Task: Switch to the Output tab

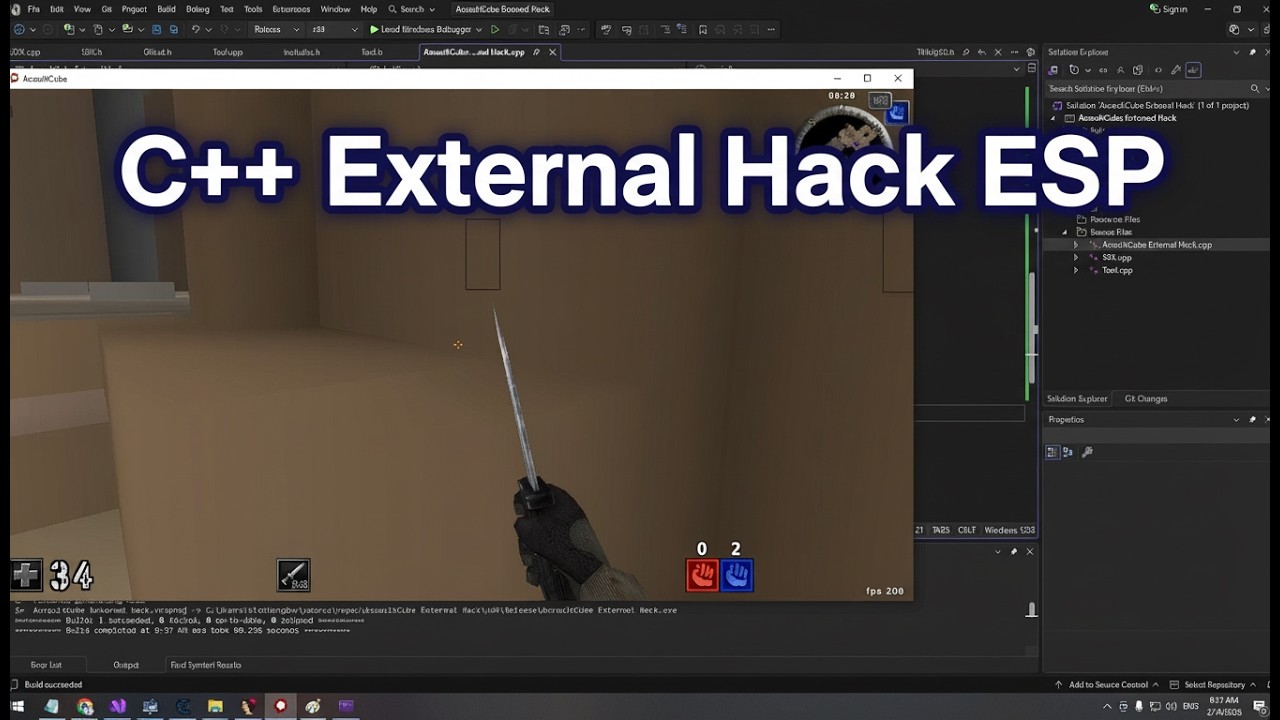Action: 126,665
